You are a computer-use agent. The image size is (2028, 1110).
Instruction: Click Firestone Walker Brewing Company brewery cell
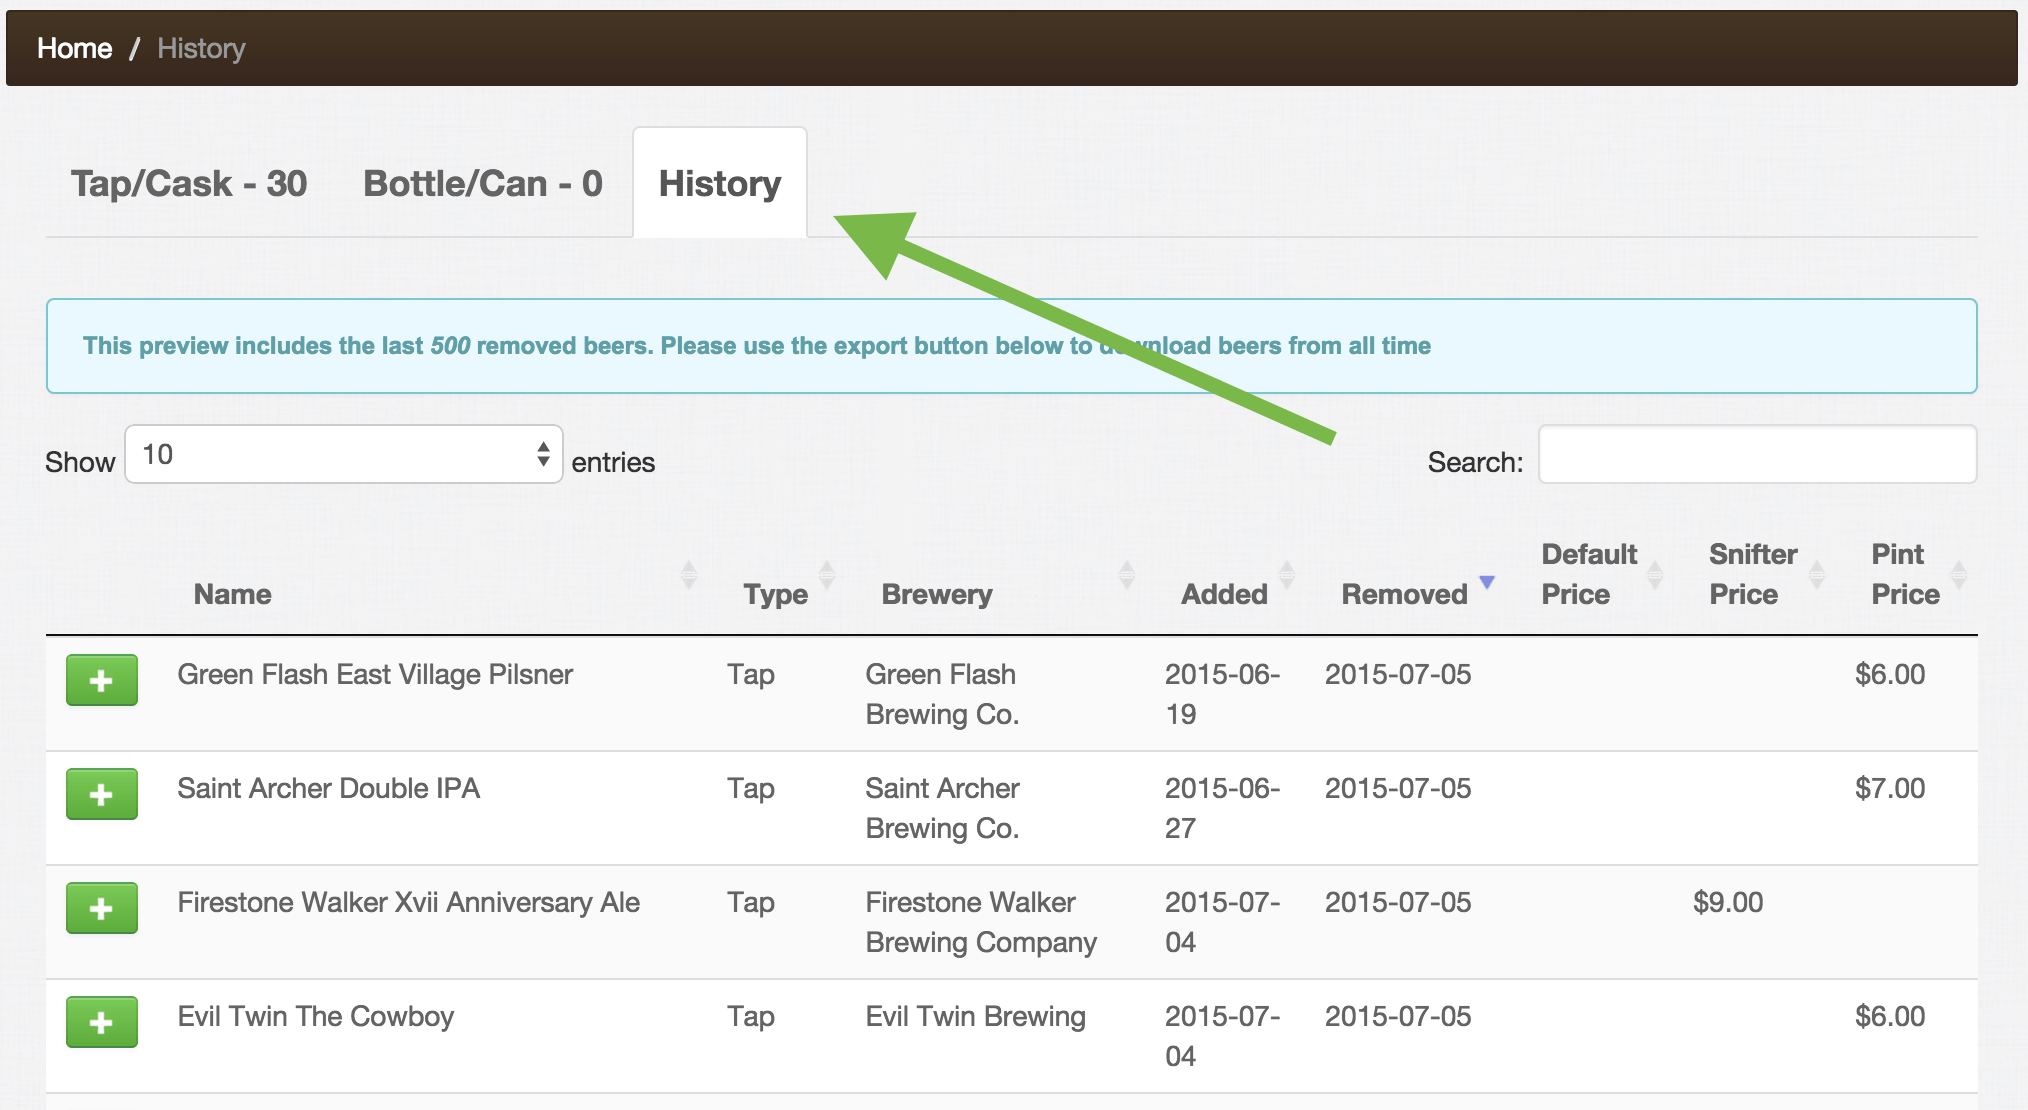point(981,922)
